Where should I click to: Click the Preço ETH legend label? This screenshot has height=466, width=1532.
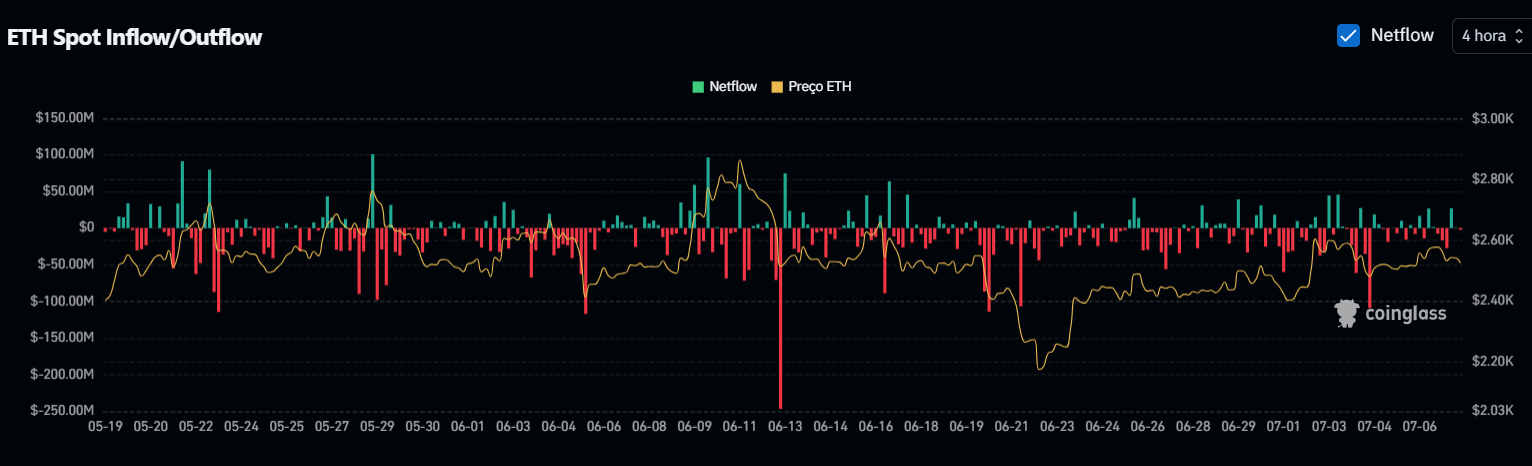(820, 87)
